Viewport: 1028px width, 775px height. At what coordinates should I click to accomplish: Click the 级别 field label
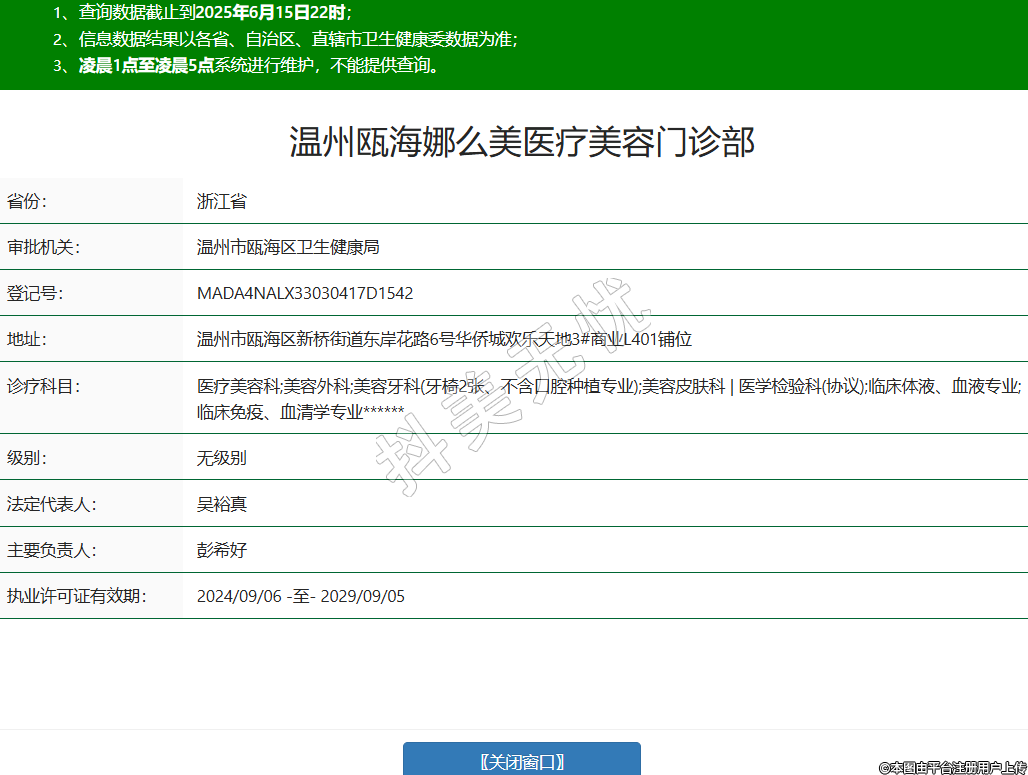[x=28, y=458]
